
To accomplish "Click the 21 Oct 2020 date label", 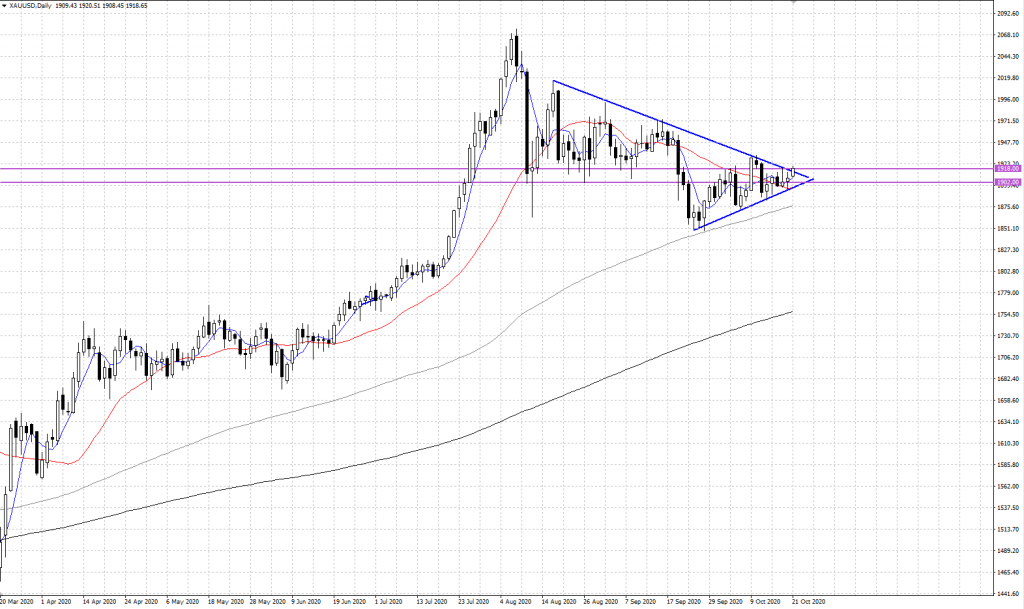I will click(x=807, y=602).
